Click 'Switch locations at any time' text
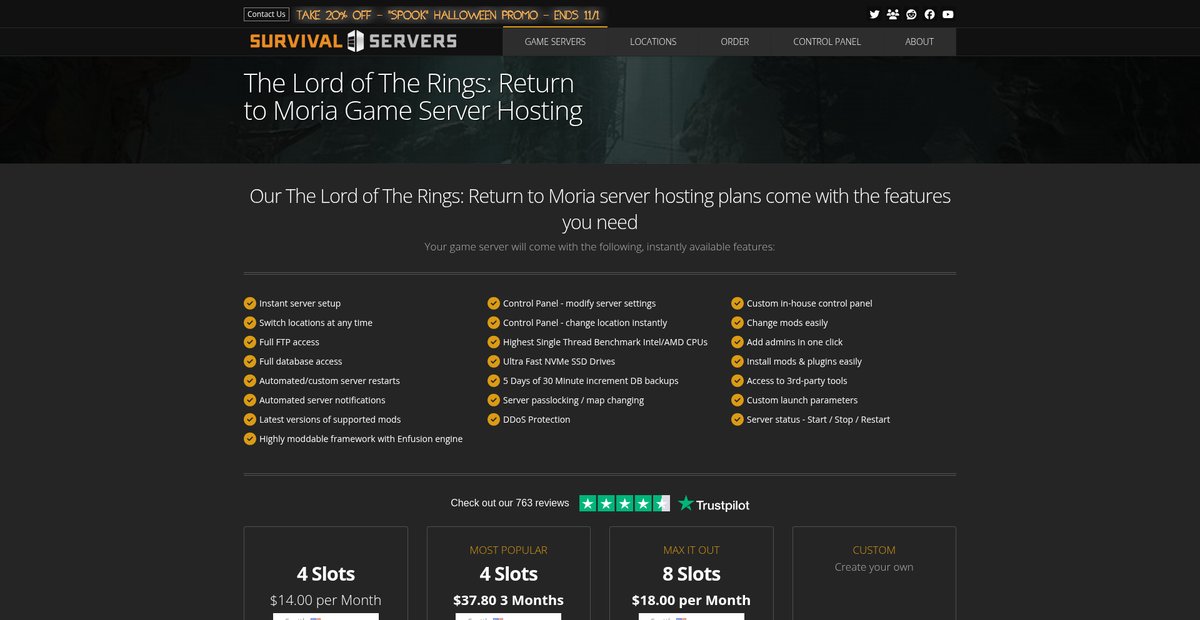 pyautogui.click(x=316, y=323)
